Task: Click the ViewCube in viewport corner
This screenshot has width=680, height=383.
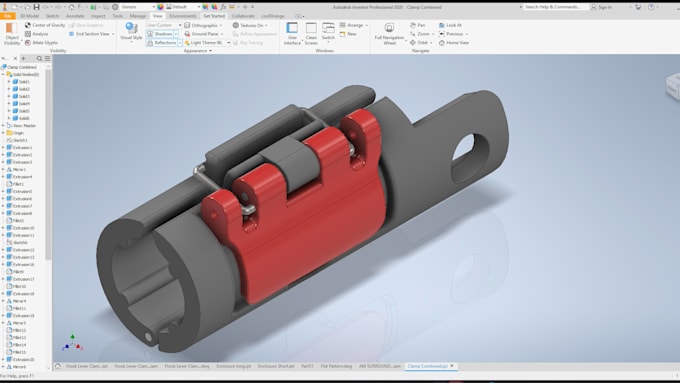Action: pyautogui.click(x=673, y=87)
